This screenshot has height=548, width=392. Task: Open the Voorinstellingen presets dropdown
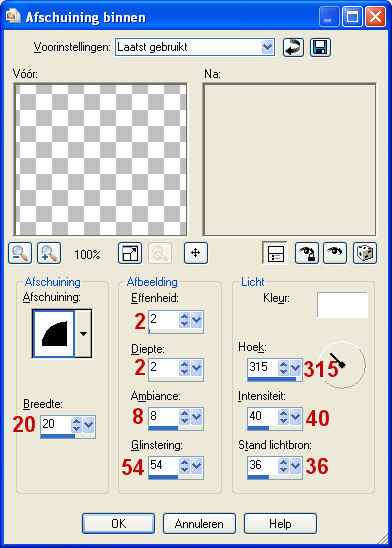click(x=267, y=47)
